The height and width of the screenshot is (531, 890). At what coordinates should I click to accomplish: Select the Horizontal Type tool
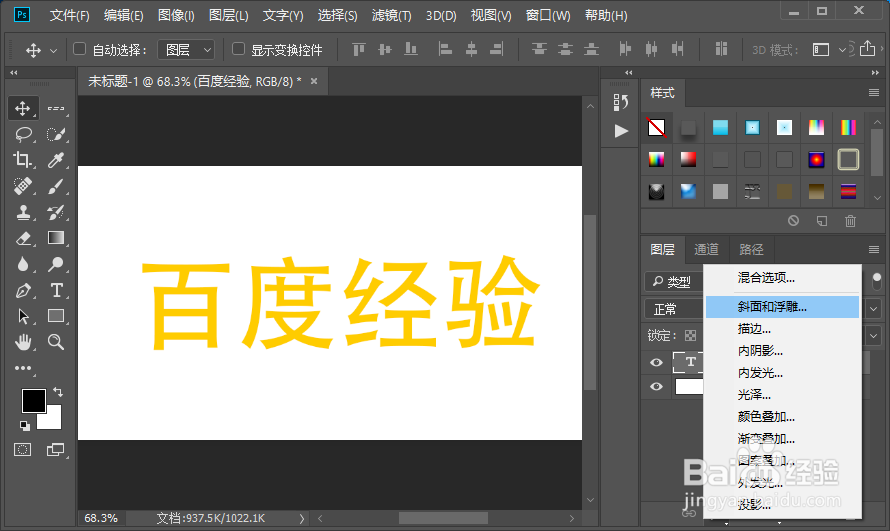56,290
